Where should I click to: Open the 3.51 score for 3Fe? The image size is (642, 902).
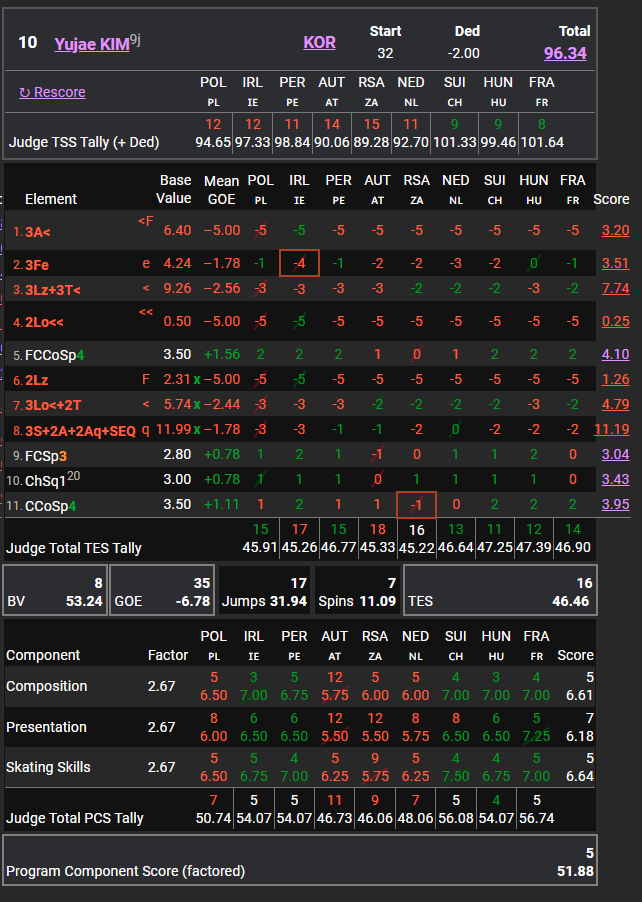pyautogui.click(x=615, y=264)
